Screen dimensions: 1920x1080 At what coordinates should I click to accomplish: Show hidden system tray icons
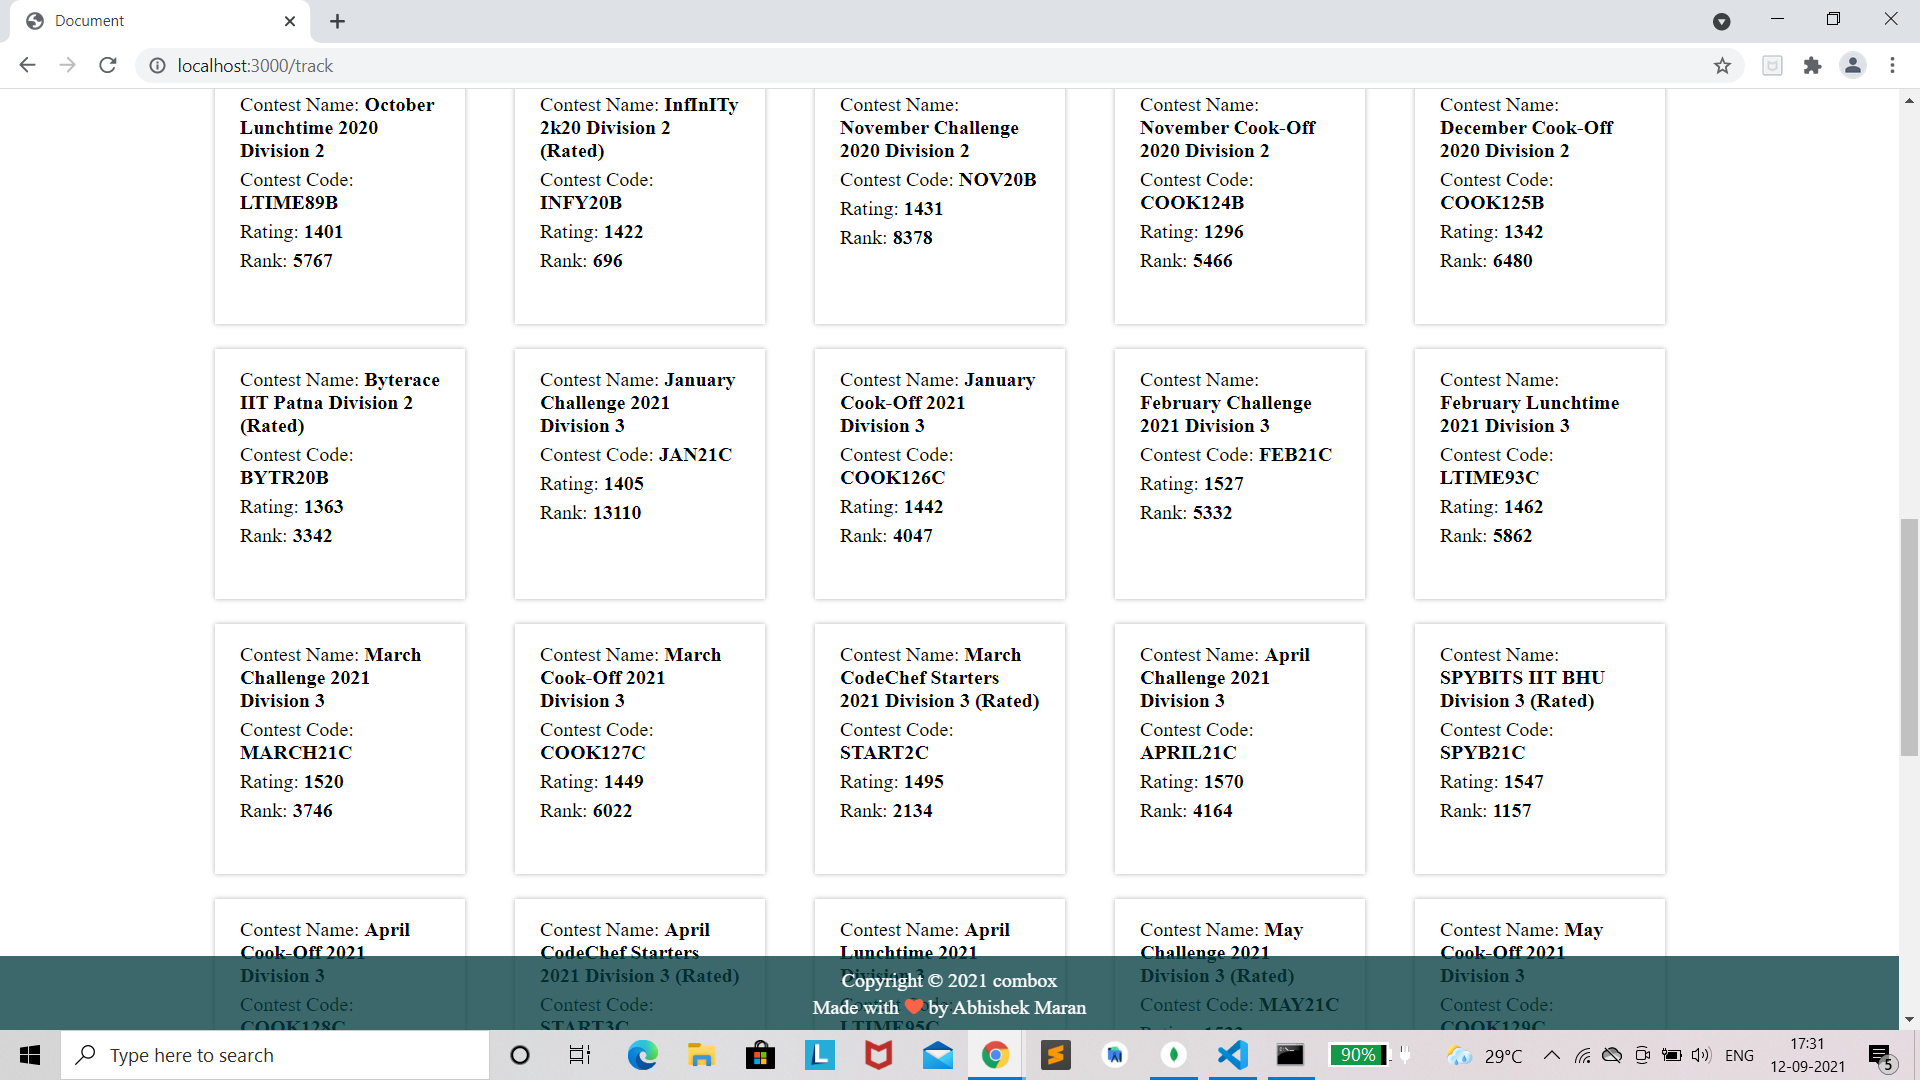[1551, 1055]
